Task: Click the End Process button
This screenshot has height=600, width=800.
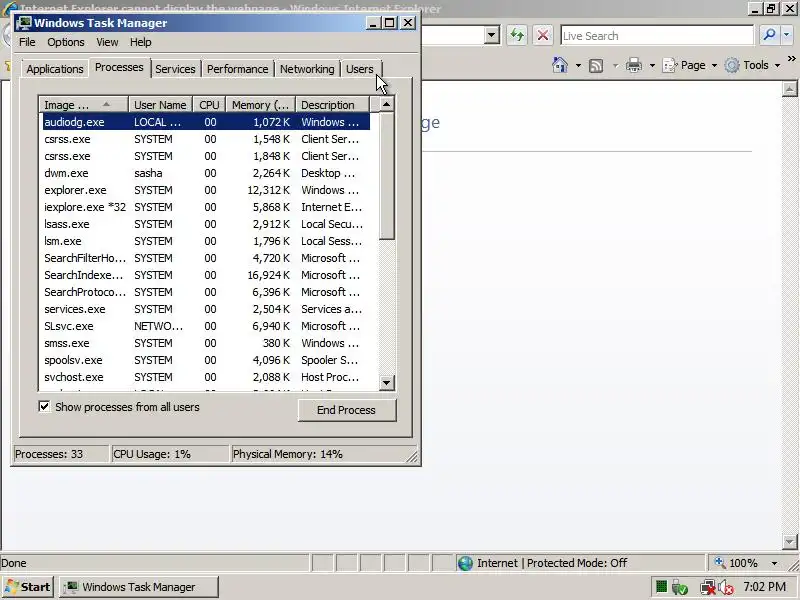Action: [x=346, y=410]
